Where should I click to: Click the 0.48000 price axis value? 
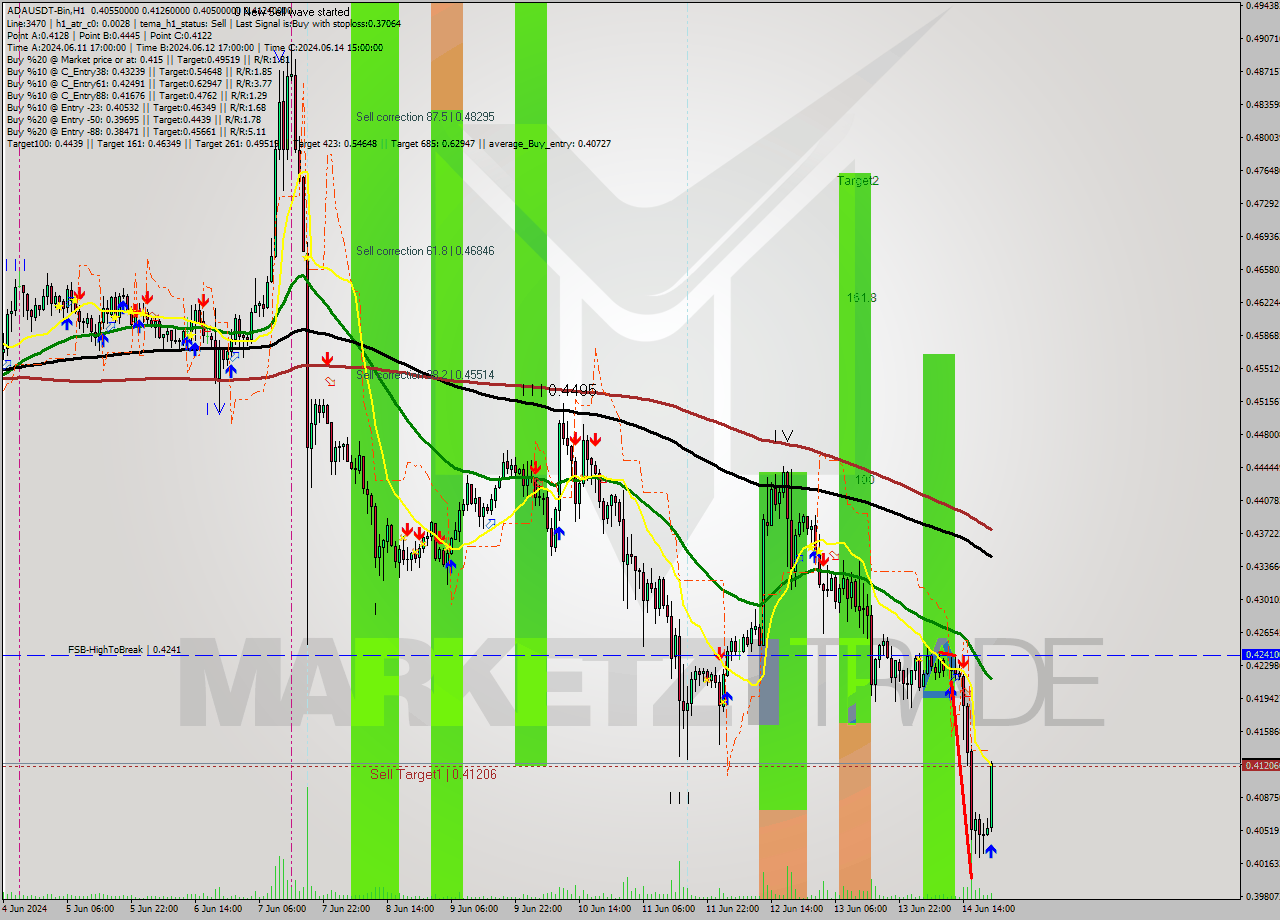click(x=1262, y=137)
